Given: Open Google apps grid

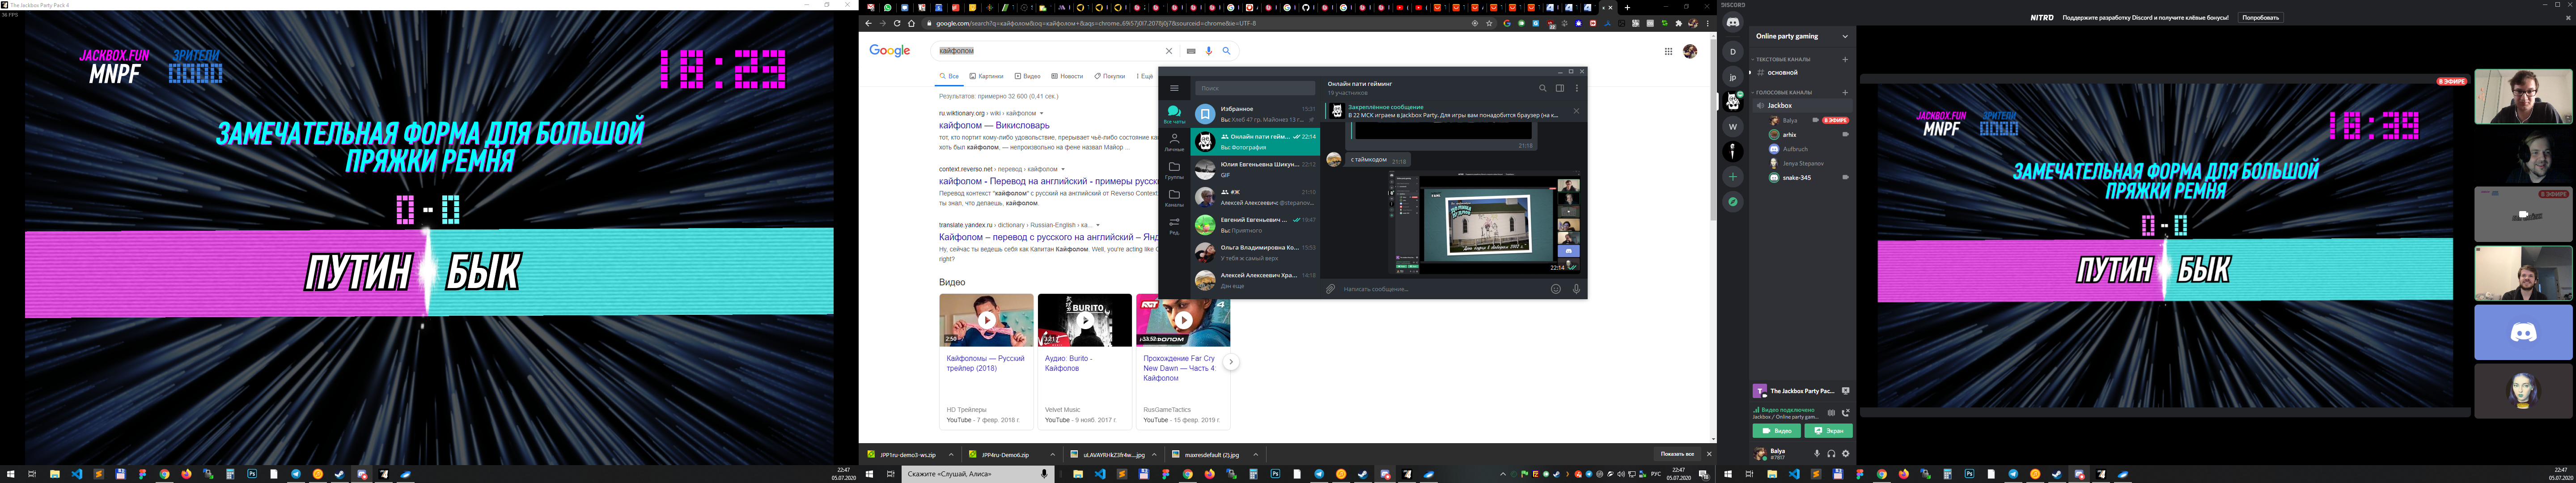Looking at the screenshot, I should [1668, 51].
